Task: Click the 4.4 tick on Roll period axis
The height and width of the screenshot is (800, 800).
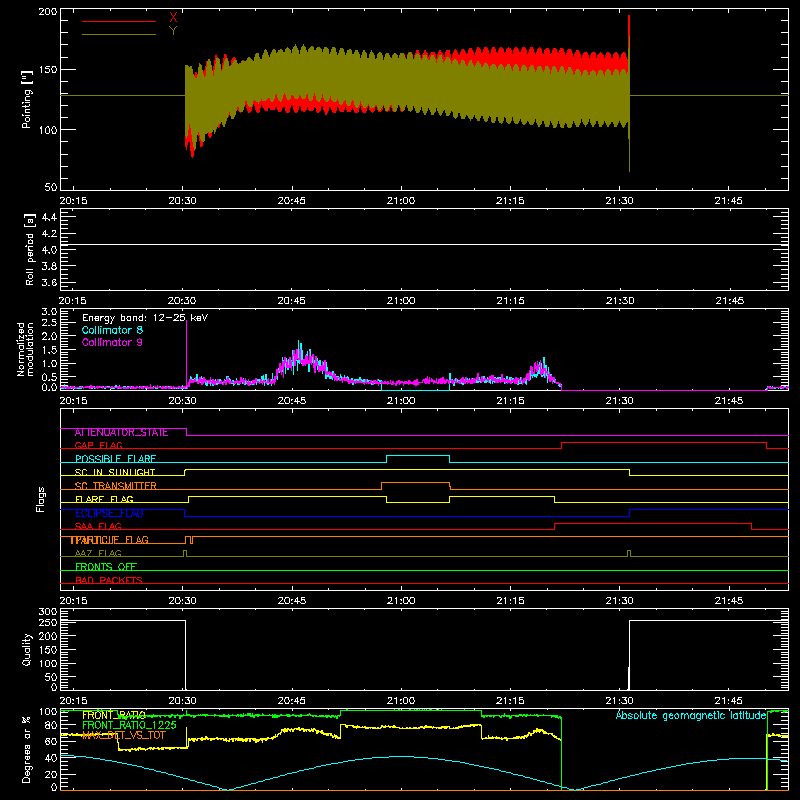Action: tap(49, 217)
